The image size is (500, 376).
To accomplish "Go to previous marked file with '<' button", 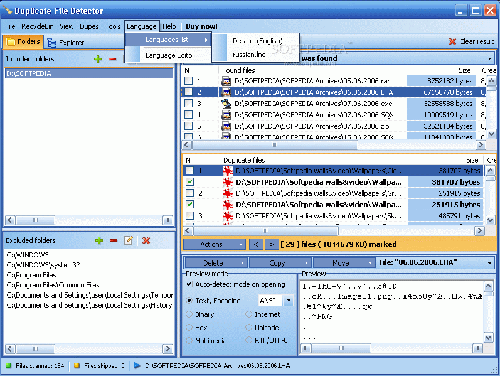I will point(256,244).
